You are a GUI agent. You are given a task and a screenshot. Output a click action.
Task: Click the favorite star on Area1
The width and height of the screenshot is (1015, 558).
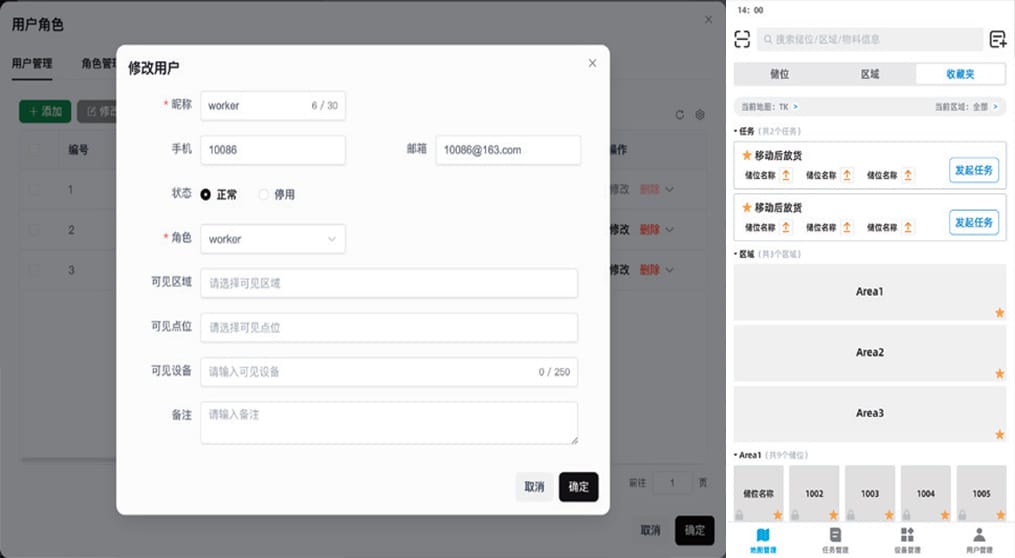click(x=999, y=313)
